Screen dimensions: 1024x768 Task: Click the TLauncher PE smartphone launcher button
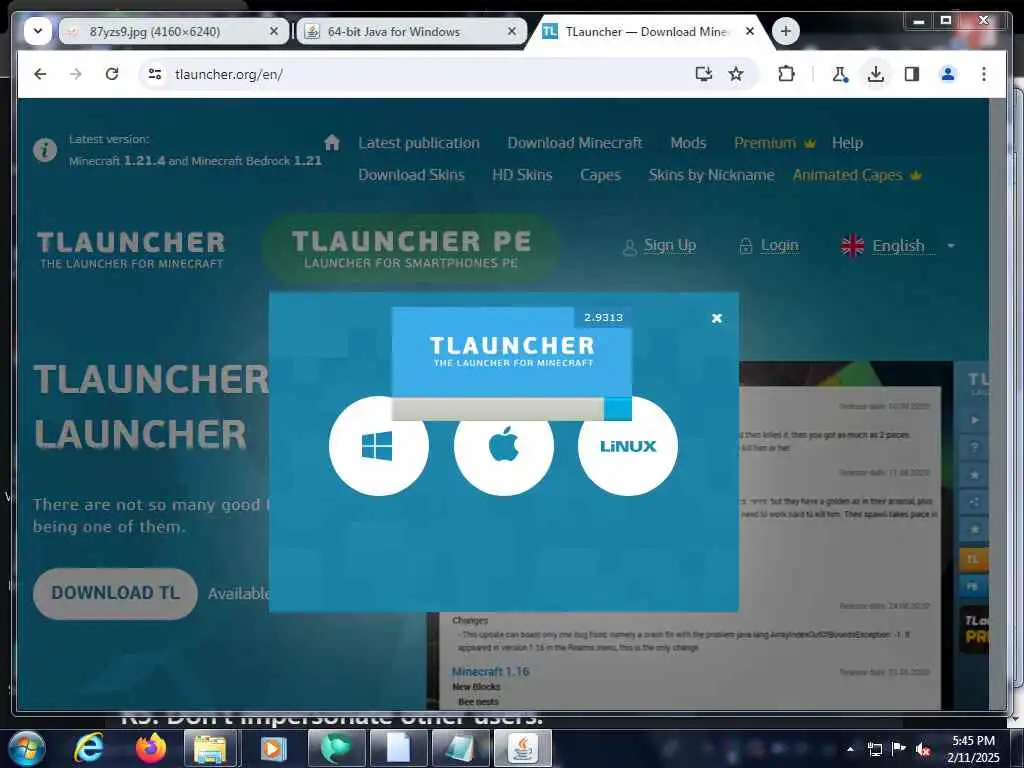point(411,248)
